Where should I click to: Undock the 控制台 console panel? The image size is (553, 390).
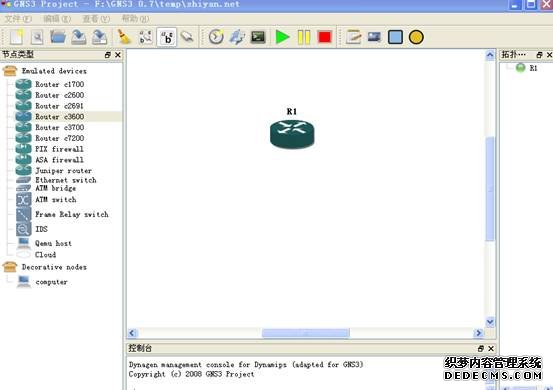(480, 348)
